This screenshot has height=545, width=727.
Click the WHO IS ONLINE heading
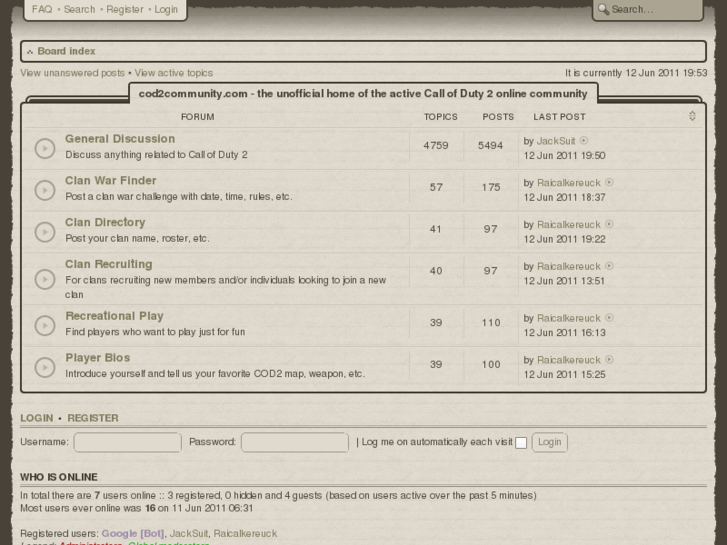tap(59, 477)
